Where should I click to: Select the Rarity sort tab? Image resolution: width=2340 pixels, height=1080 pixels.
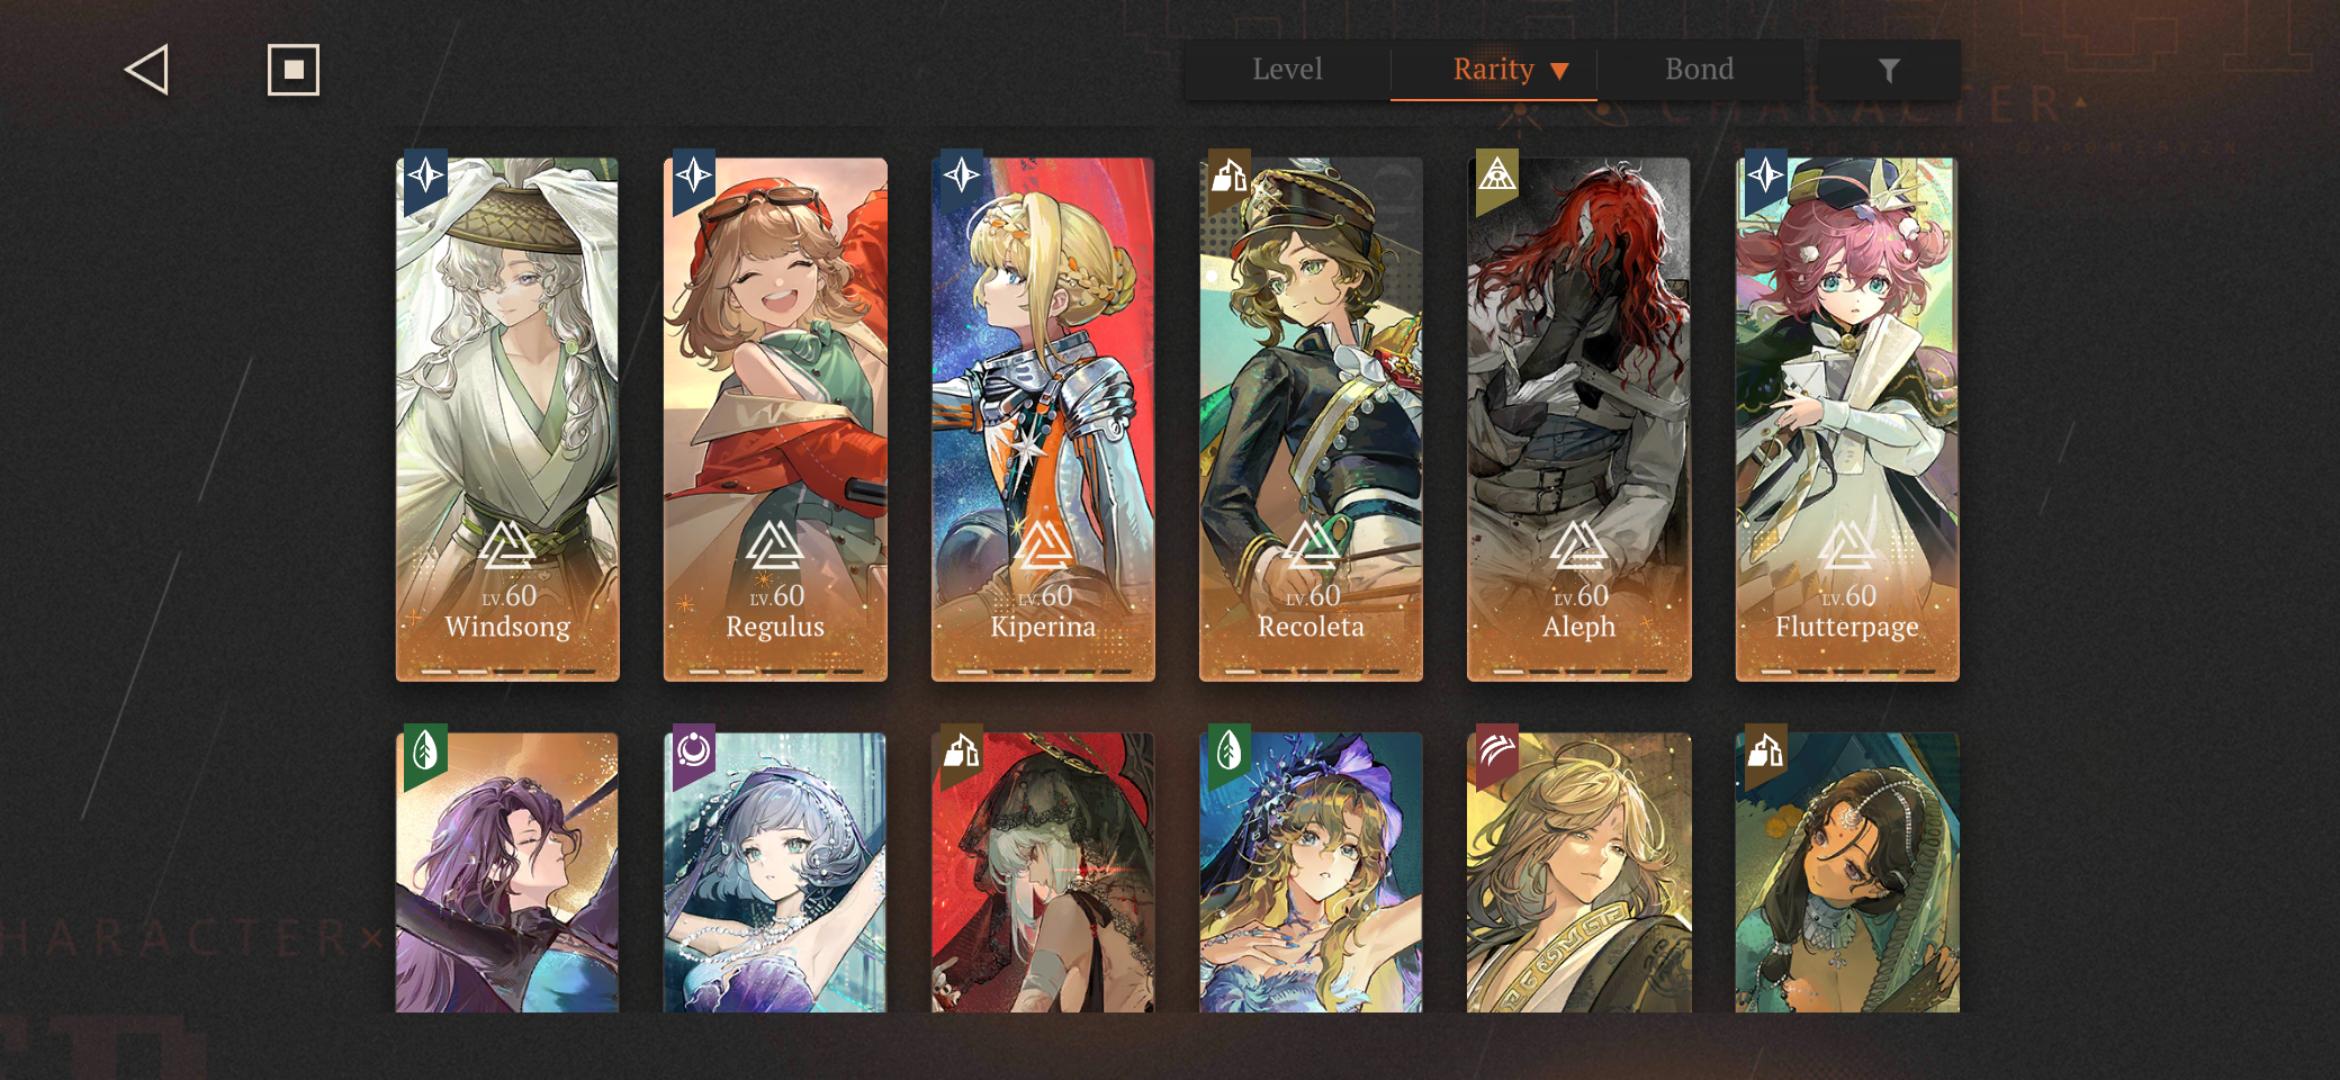click(1493, 70)
